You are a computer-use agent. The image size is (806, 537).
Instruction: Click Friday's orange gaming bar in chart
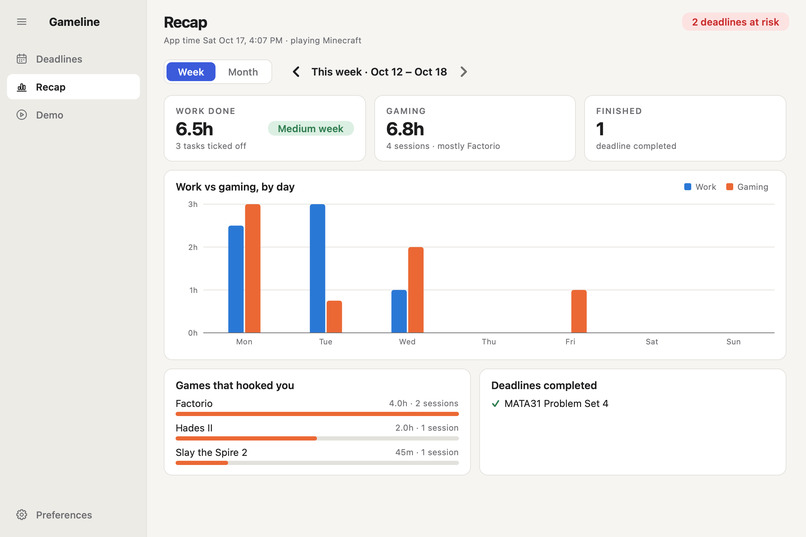coord(579,311)
